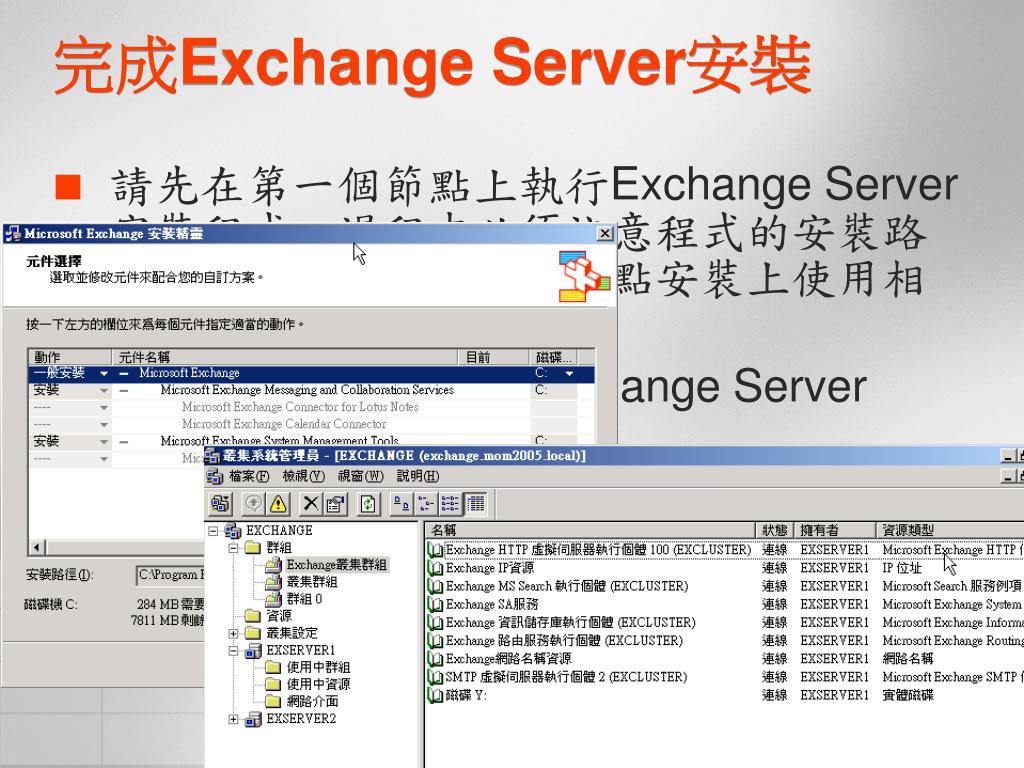Click the 元件名稱 column header in setup wizard
This screenshot has width=1024, height=768.
[285, 357]
